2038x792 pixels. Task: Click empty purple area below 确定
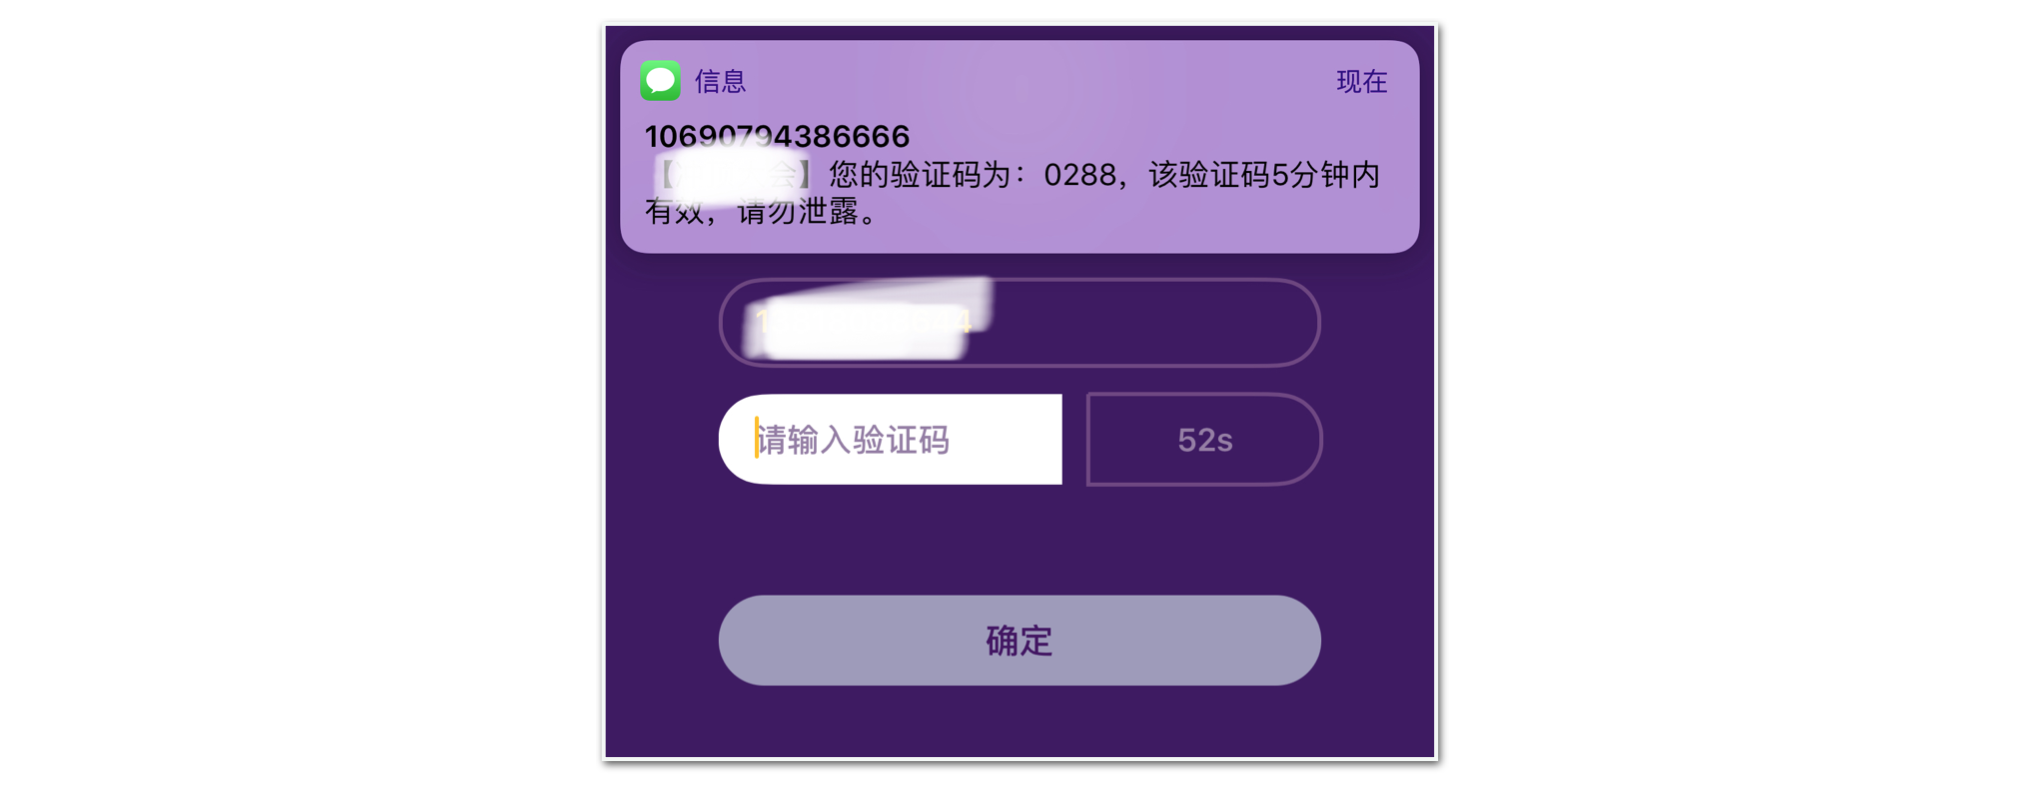tap(1019, 722)
